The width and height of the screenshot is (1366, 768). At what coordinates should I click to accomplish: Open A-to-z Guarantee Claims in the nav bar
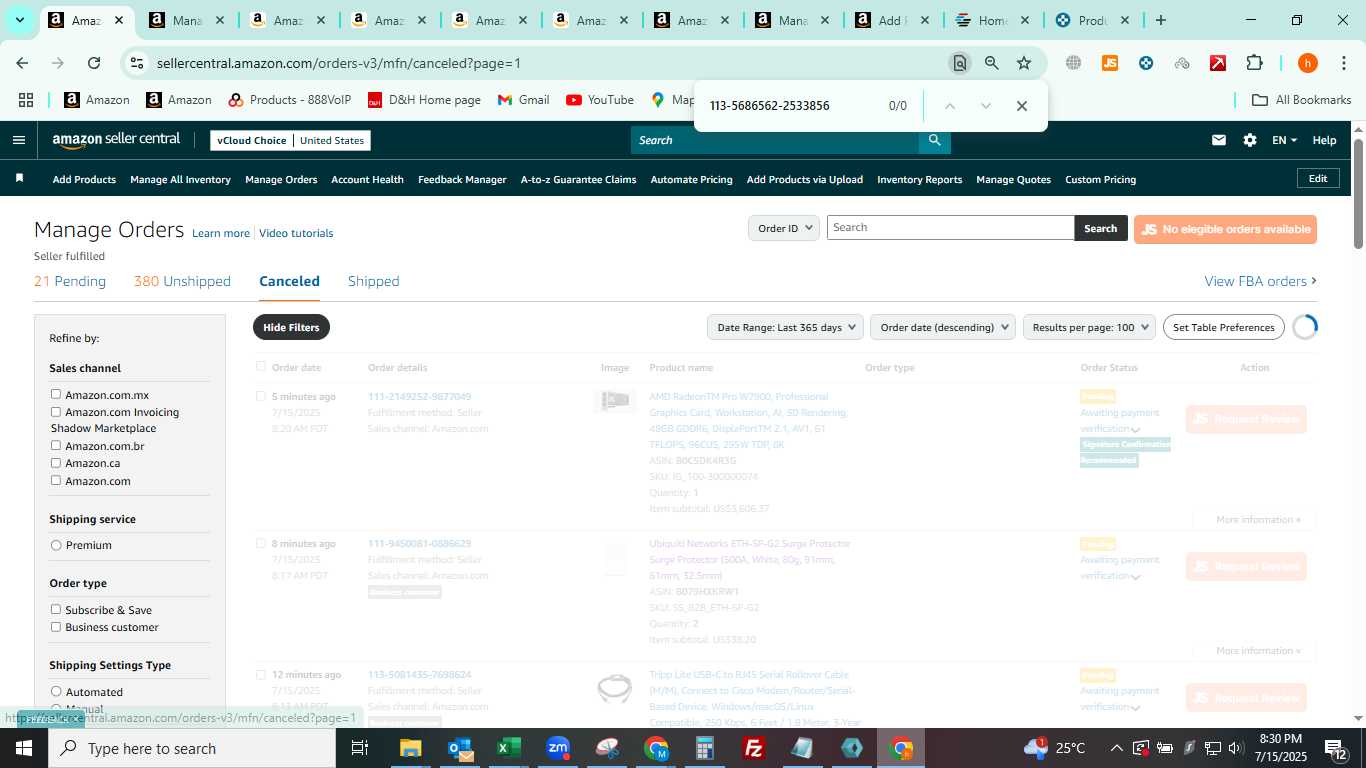coord(578,179)
